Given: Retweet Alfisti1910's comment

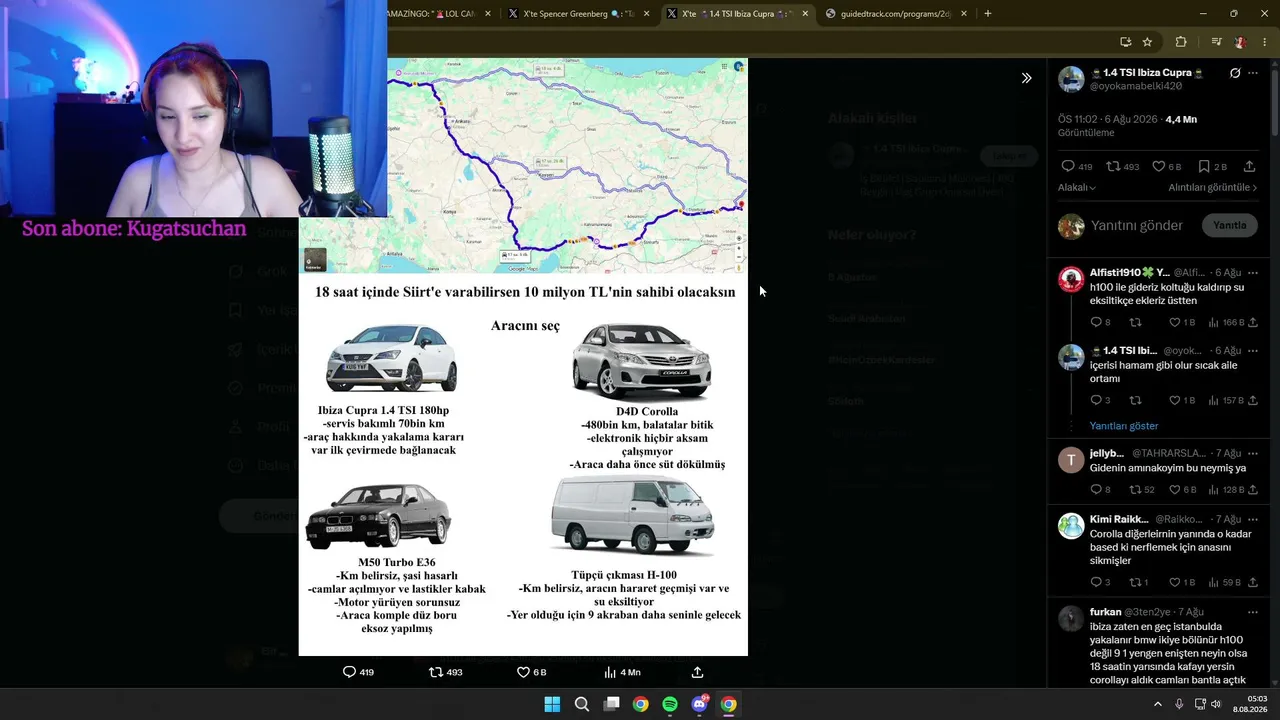Looking at the screenshot, I should click(1135, 322).
